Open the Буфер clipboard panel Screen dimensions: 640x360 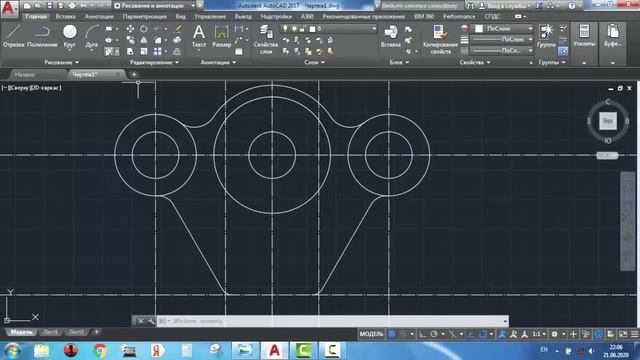[x=613, y=36]
